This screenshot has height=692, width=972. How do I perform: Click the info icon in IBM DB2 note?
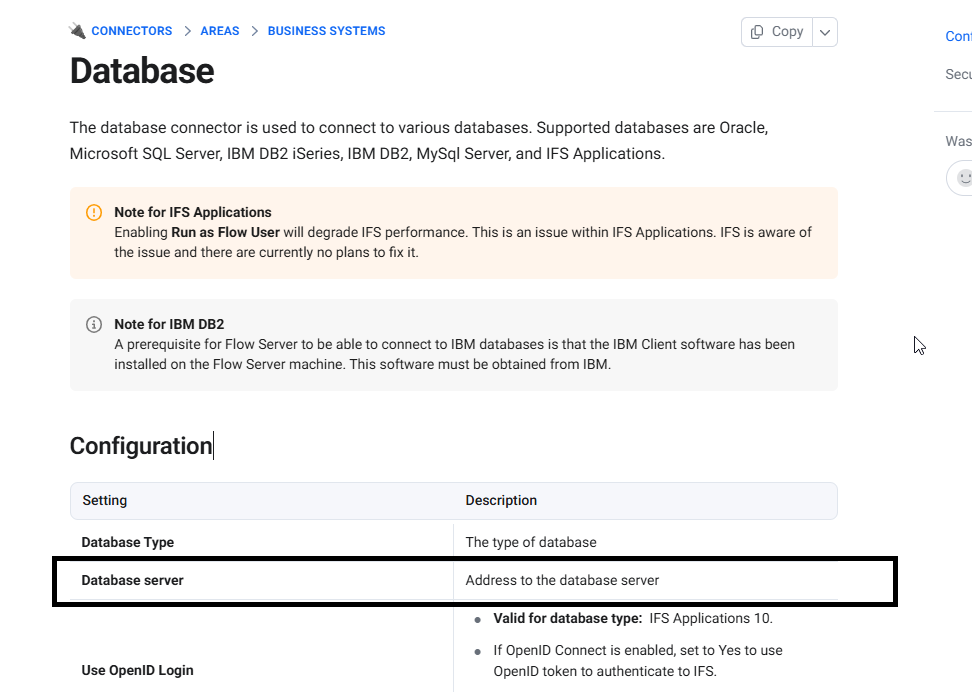tap(94, 324)
